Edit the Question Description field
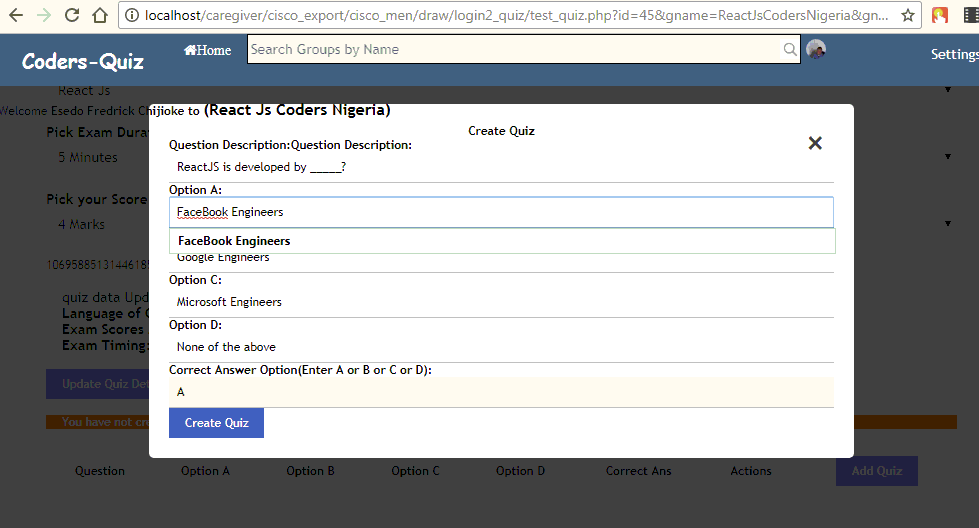Image resolution: width=979 pixels, height=528 pixels. 501,167
